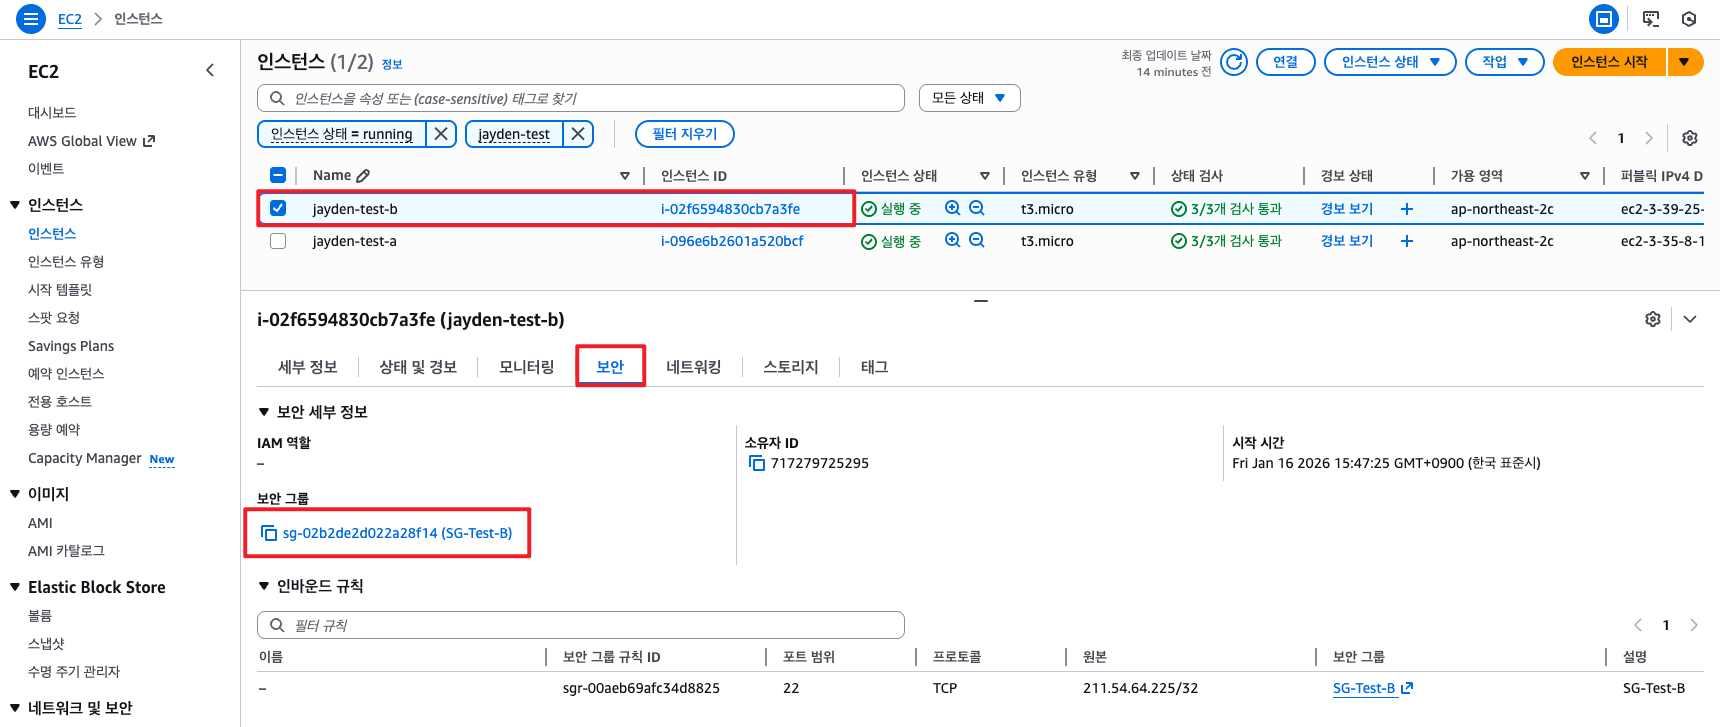The width and height of the screenshot is (1720, 727).
Task: Zoom out on jayden-test-a instance state
Action: coord(977,240)
